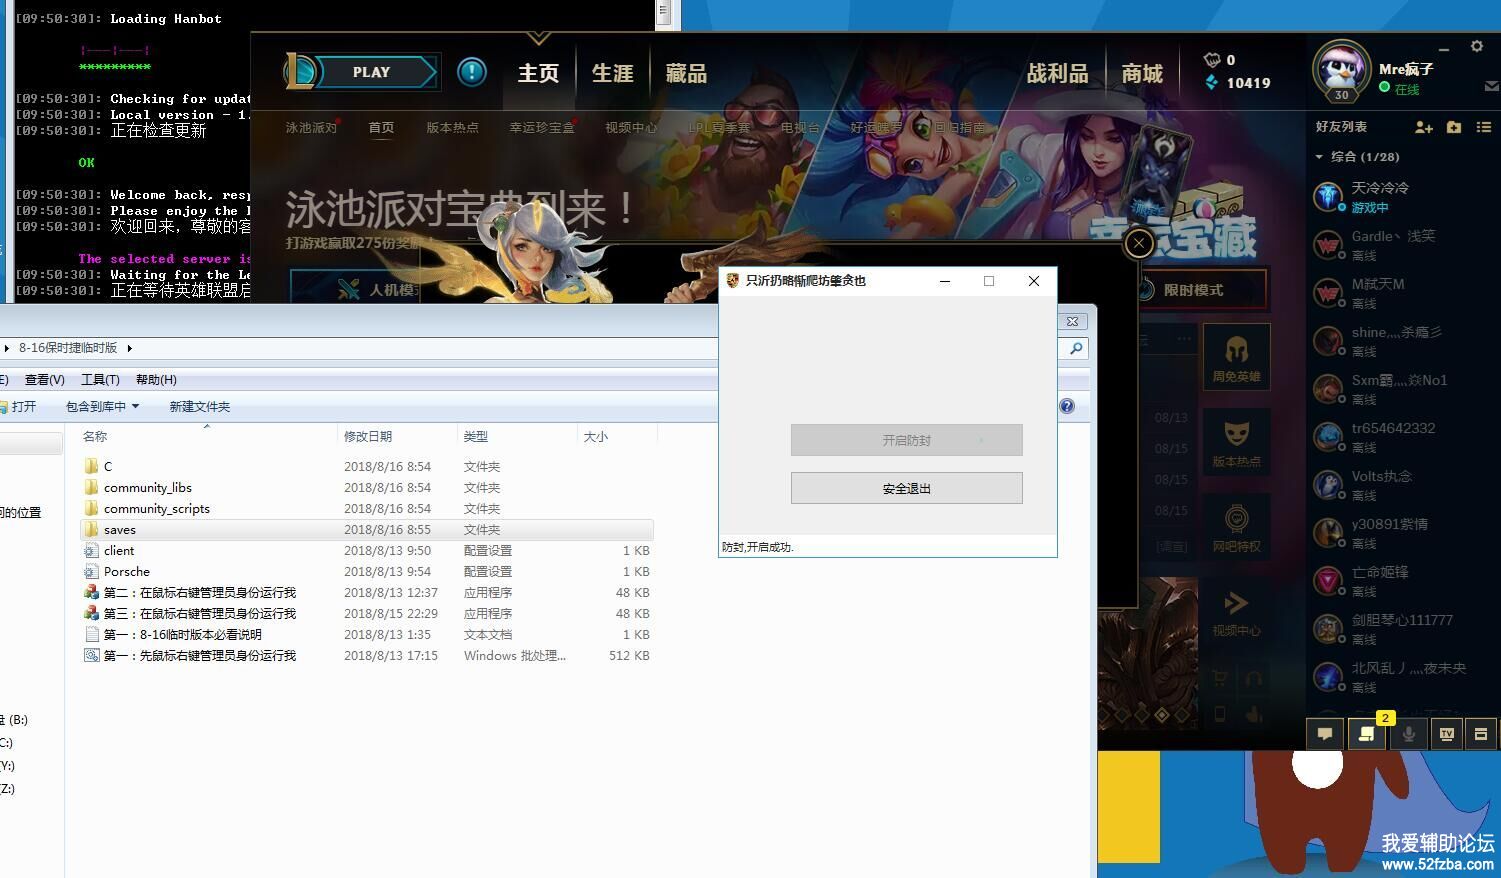Viewport: 1501px width, 878px height.
Task: Click the add friend icon
Action: pyautogui.click(x=1423, y=127)
